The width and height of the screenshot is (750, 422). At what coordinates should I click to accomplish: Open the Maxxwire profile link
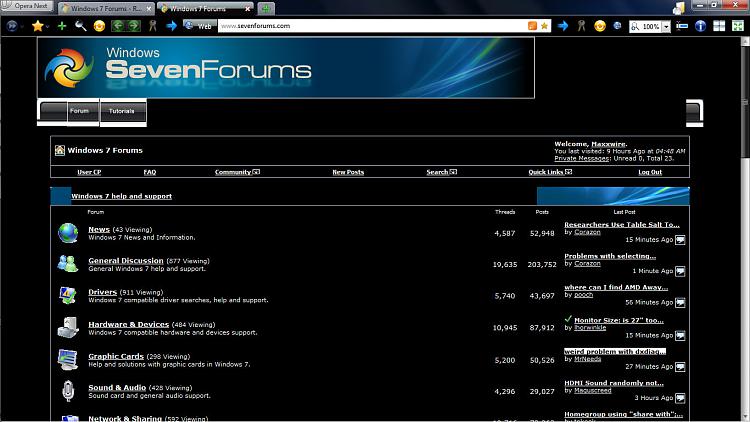pos(608,144)
